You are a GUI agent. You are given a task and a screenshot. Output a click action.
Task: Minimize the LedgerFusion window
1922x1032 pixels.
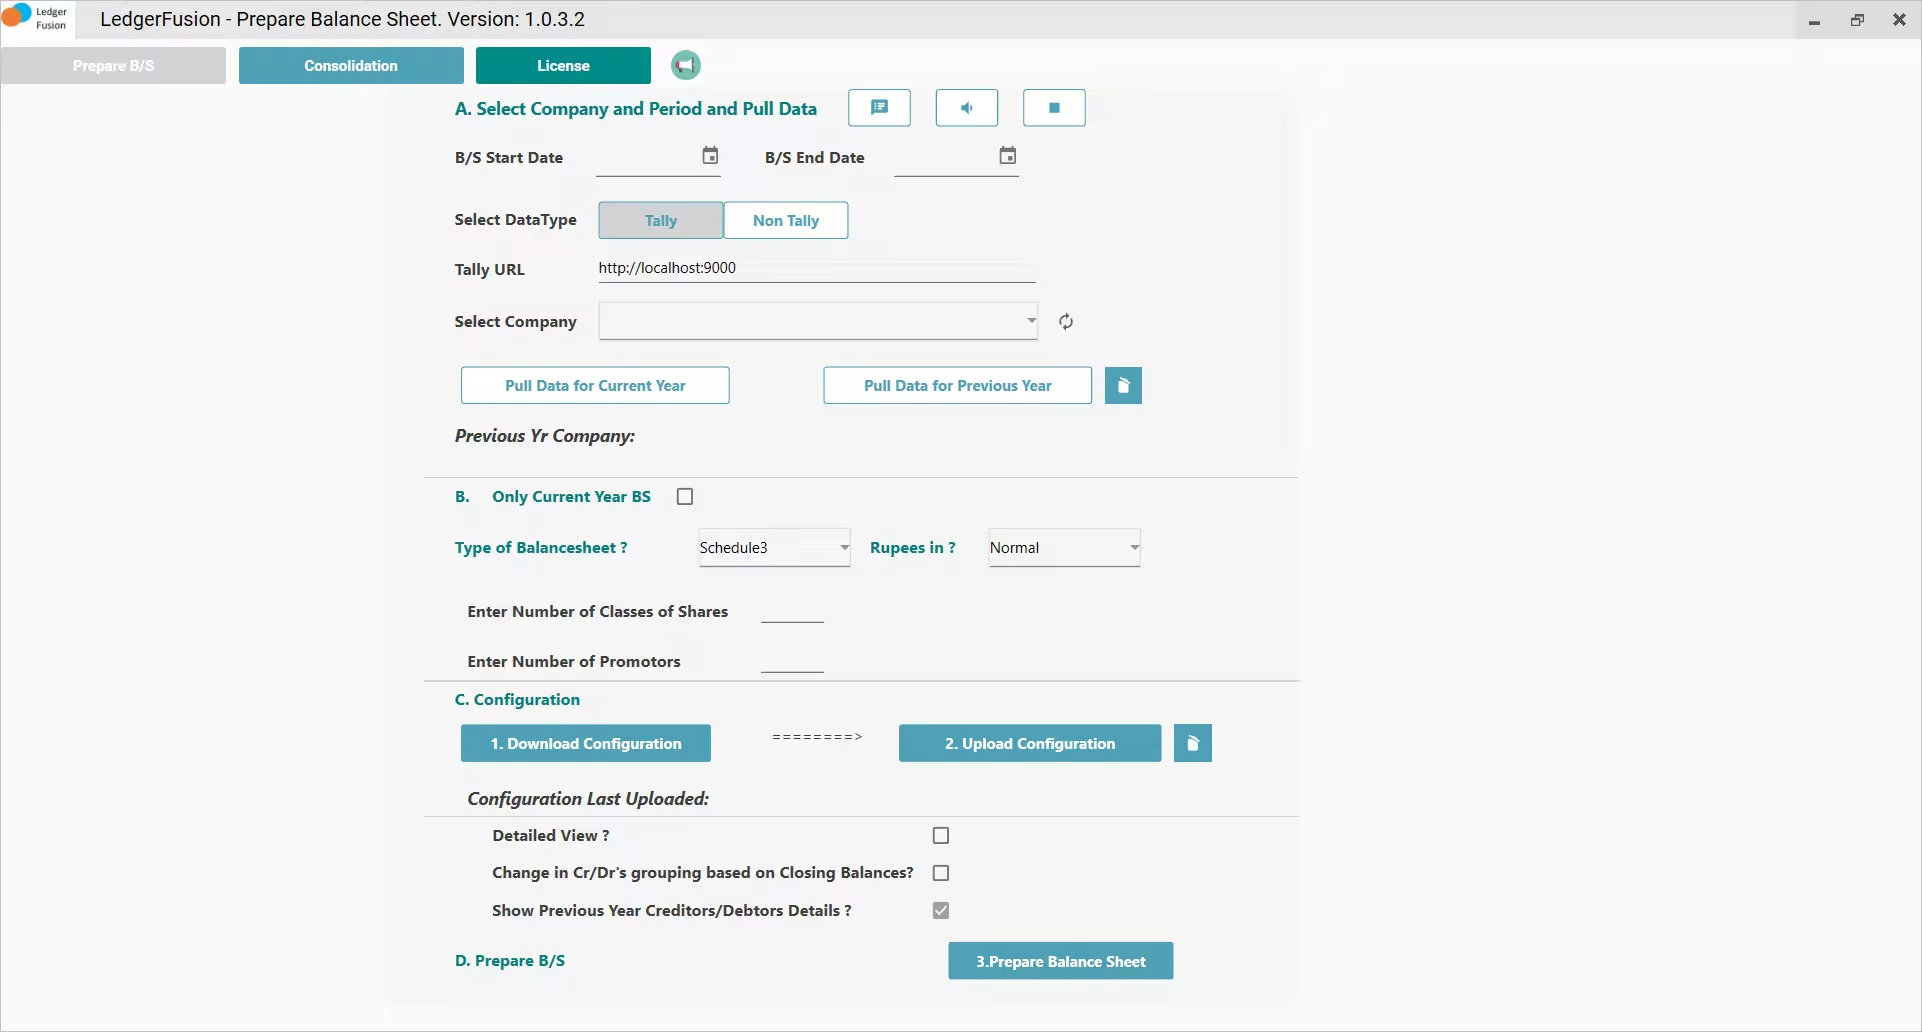tap(1814, 20)
